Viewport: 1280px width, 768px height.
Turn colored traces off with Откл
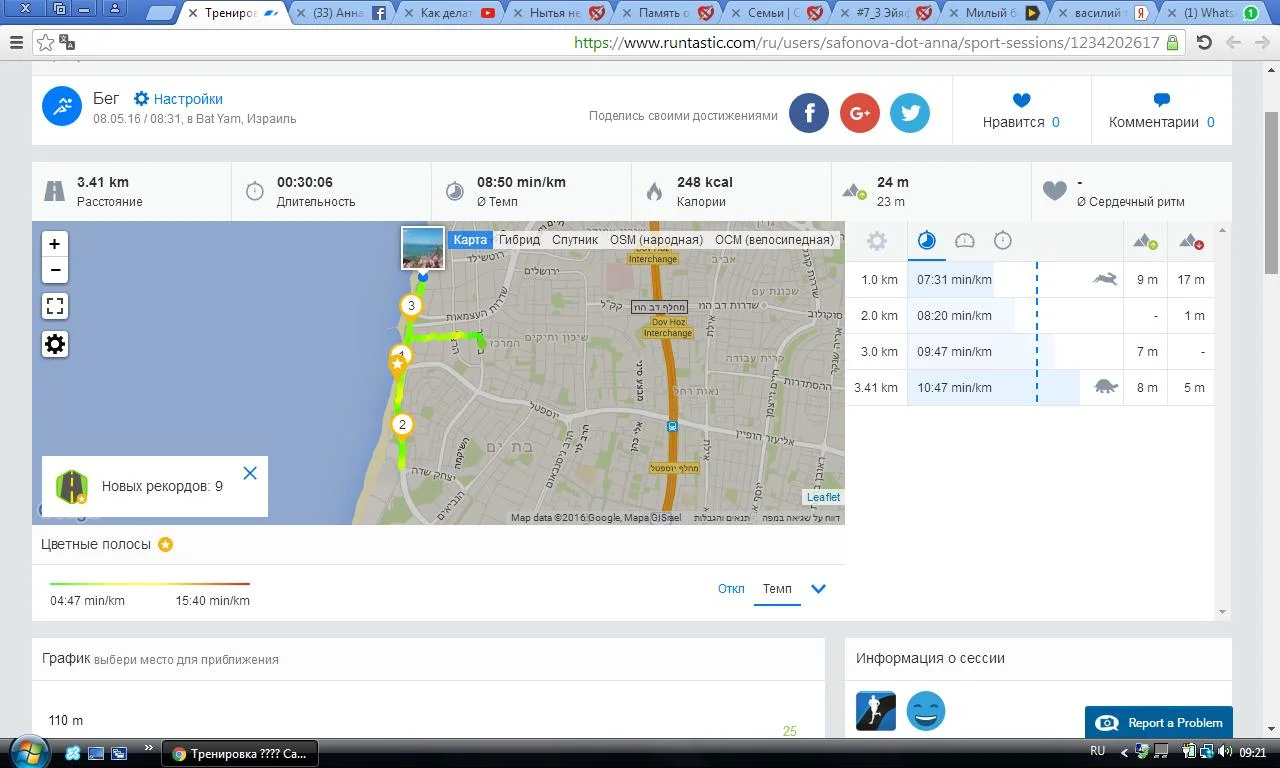point(731,589)
